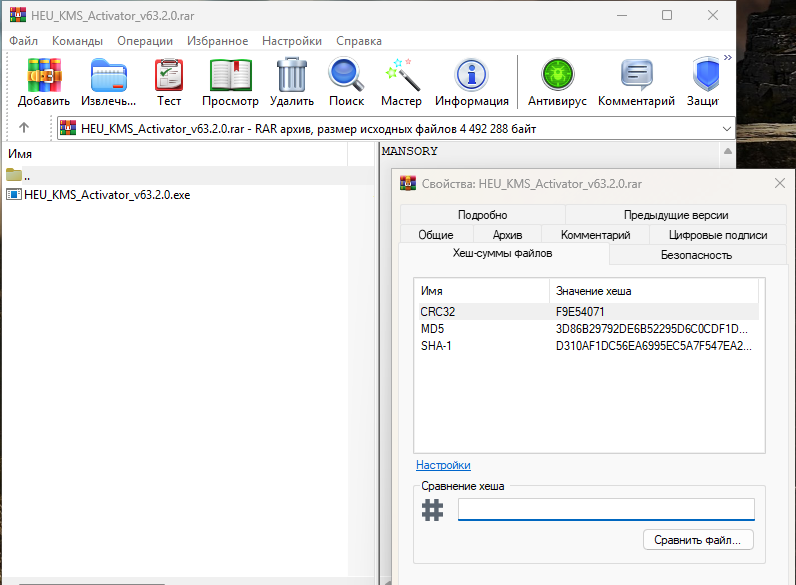Close the Свойства properties dialog
The height and width of the screenshot is (585, 796).
[x=780, y=183]
